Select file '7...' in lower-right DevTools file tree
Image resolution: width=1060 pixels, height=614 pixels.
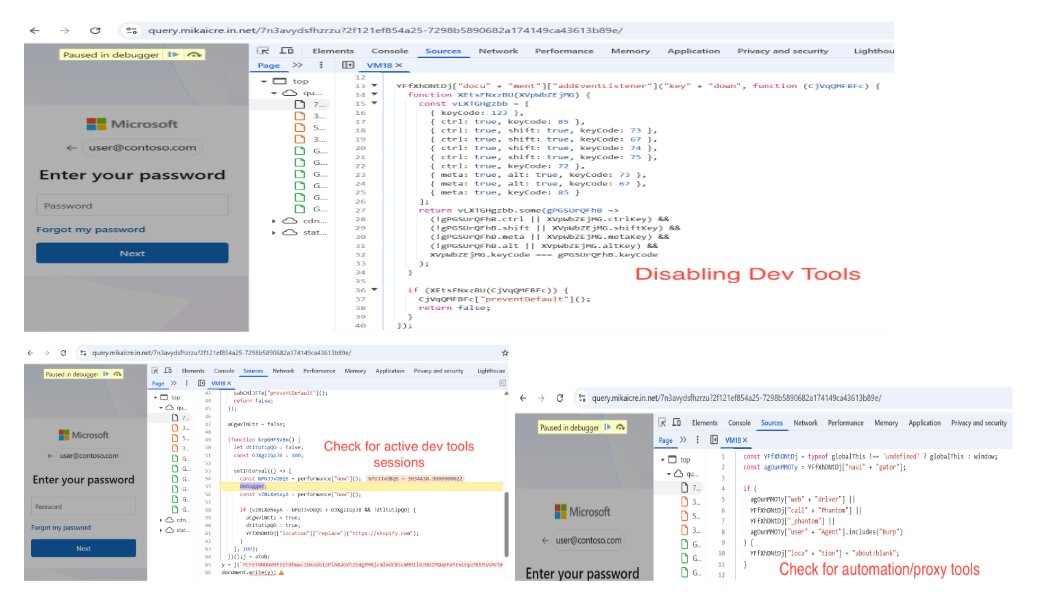click(x=692, y=488)
